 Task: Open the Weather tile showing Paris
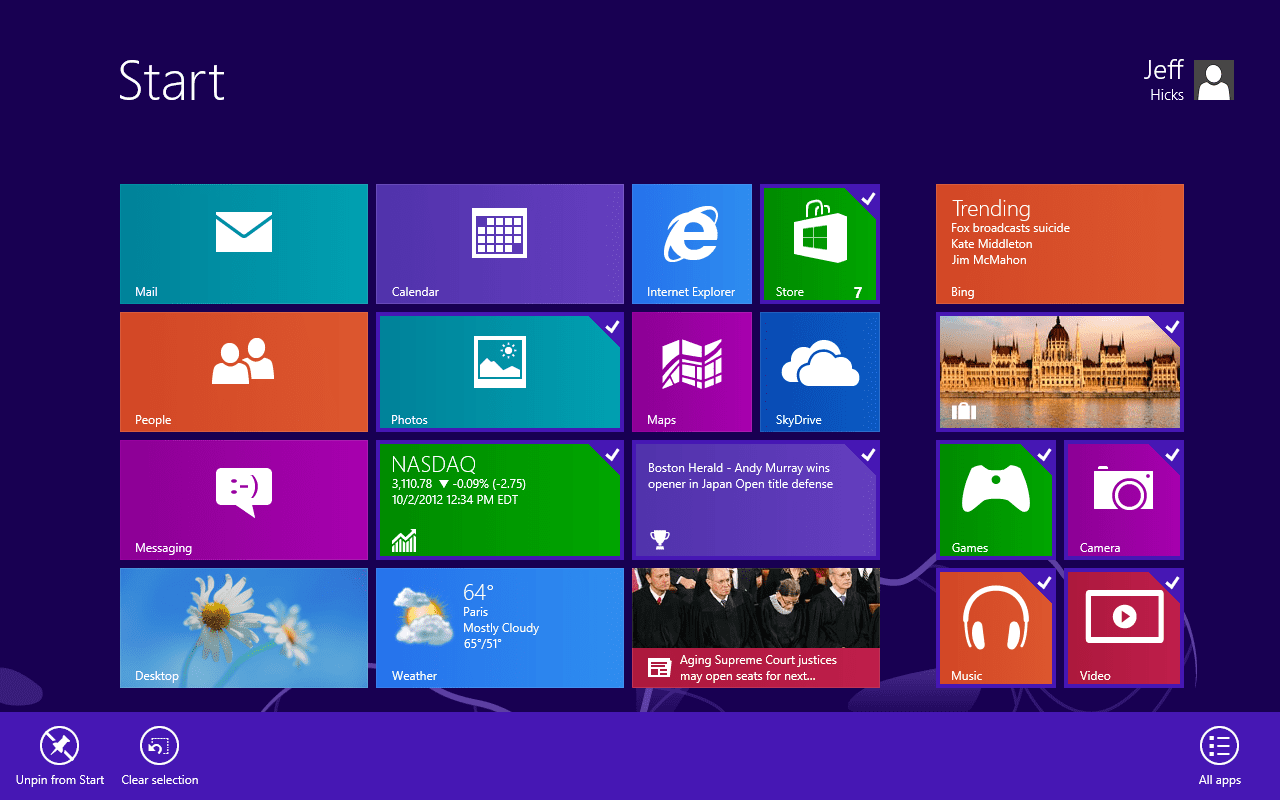[x=500, y=628]
